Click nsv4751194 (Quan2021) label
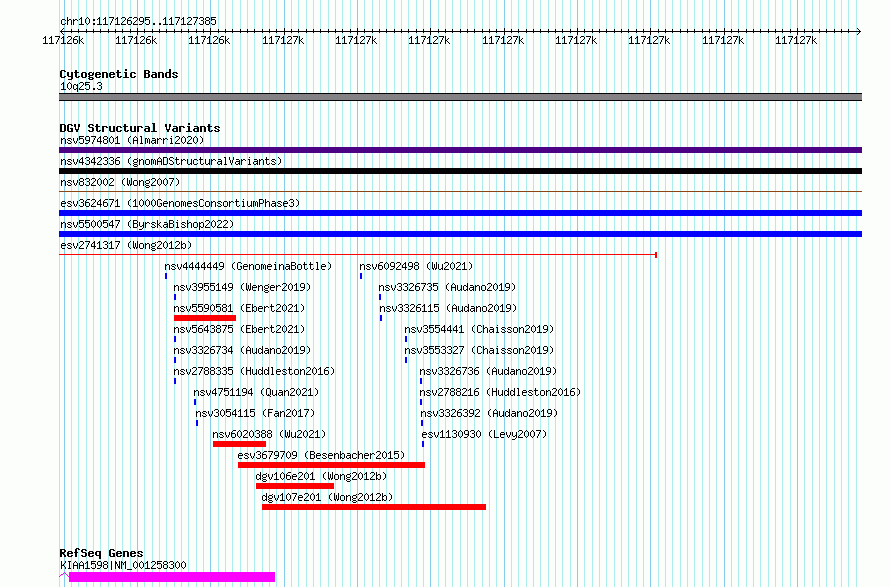Viewport: 890px width, 587px height. pyautogui.click(x=256, y=392)
